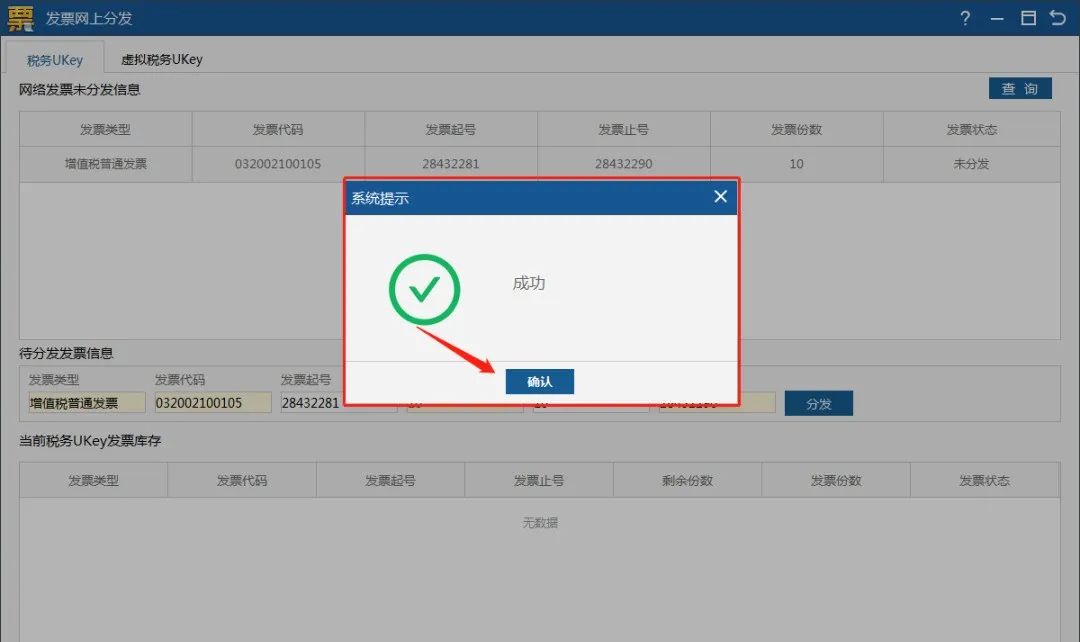
Task: Switch to the 税务UKey tab
Action: 54,60
